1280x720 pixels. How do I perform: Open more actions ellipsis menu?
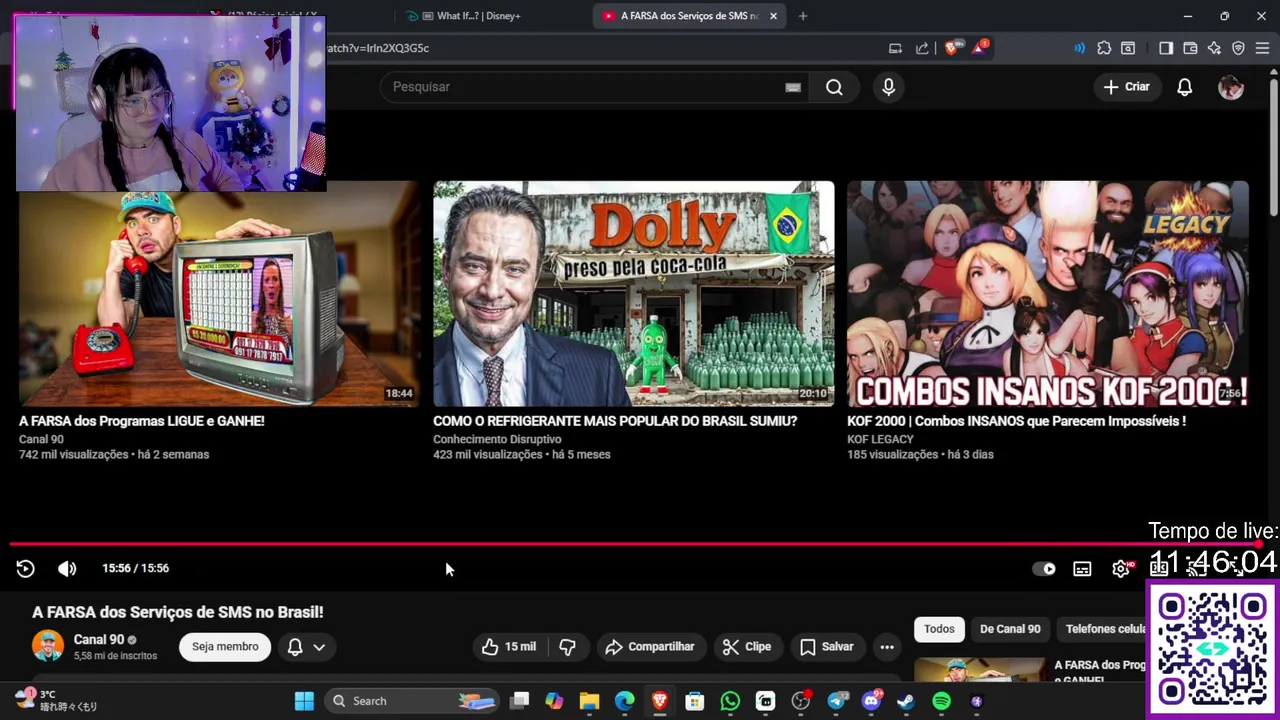[887, 647]
